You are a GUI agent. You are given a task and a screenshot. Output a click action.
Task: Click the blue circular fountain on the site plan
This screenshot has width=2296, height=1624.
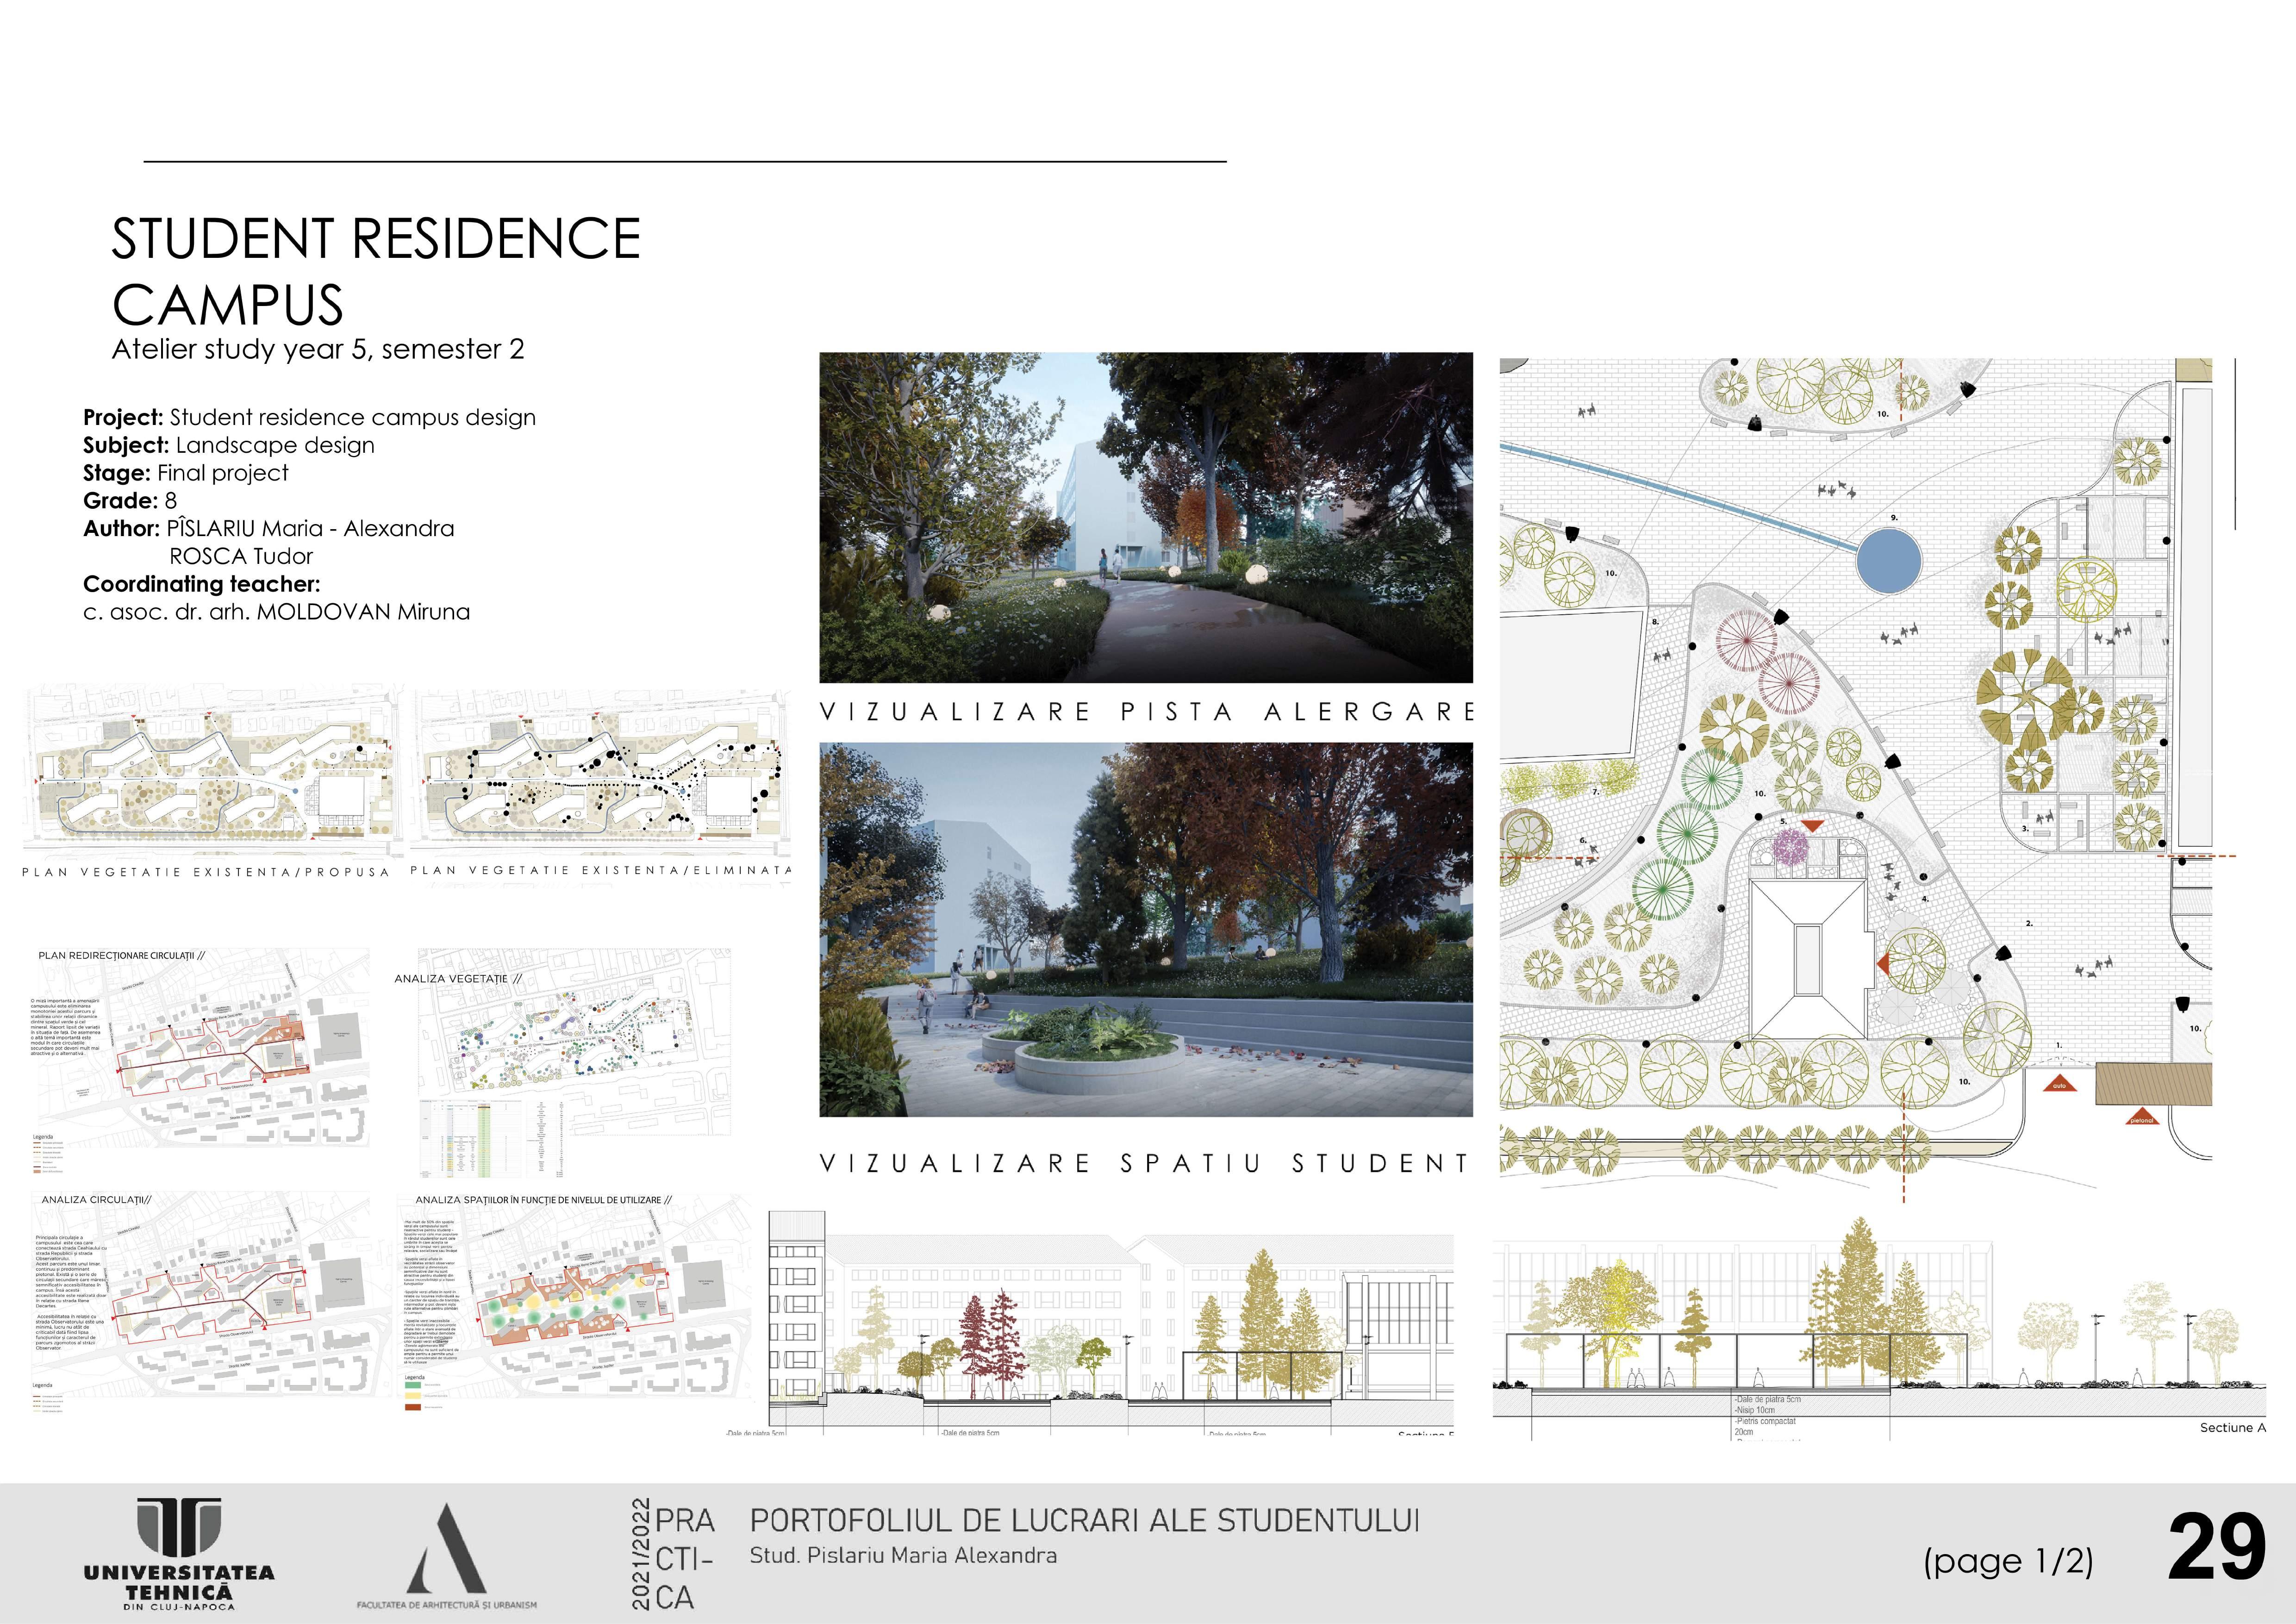coord(1888,561)
